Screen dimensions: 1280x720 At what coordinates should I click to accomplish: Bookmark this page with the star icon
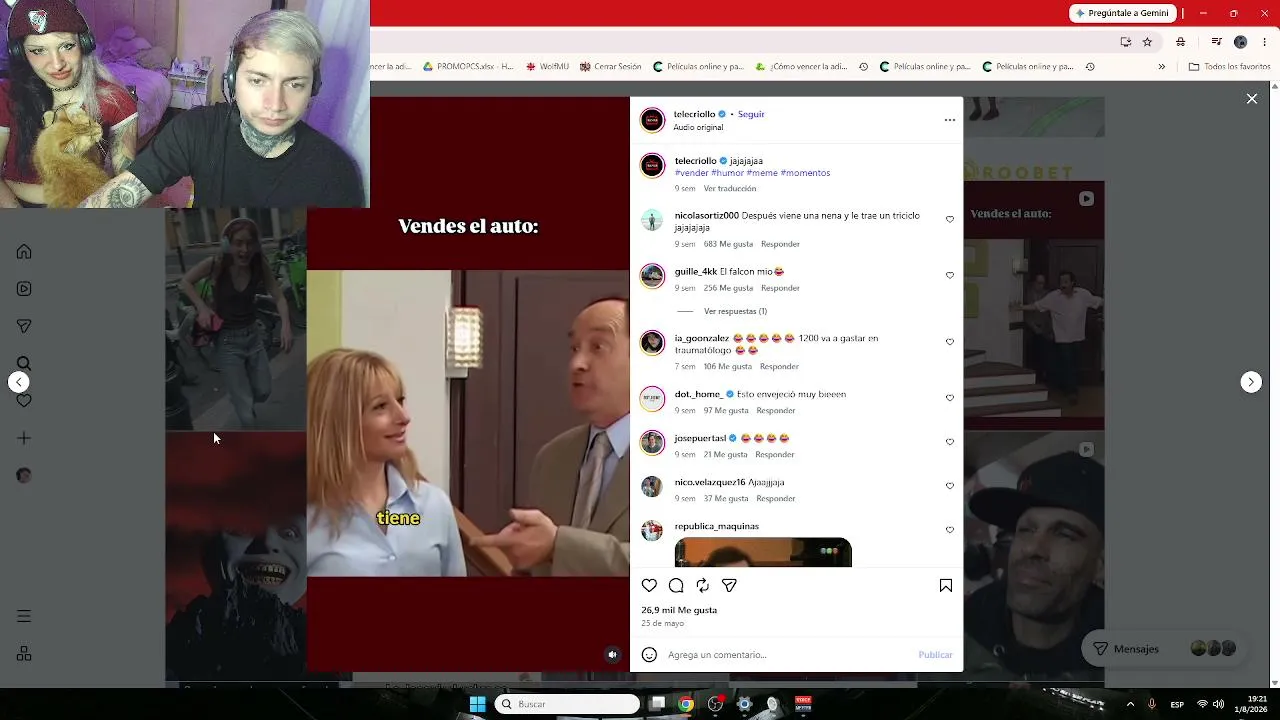pos(1147,42)
